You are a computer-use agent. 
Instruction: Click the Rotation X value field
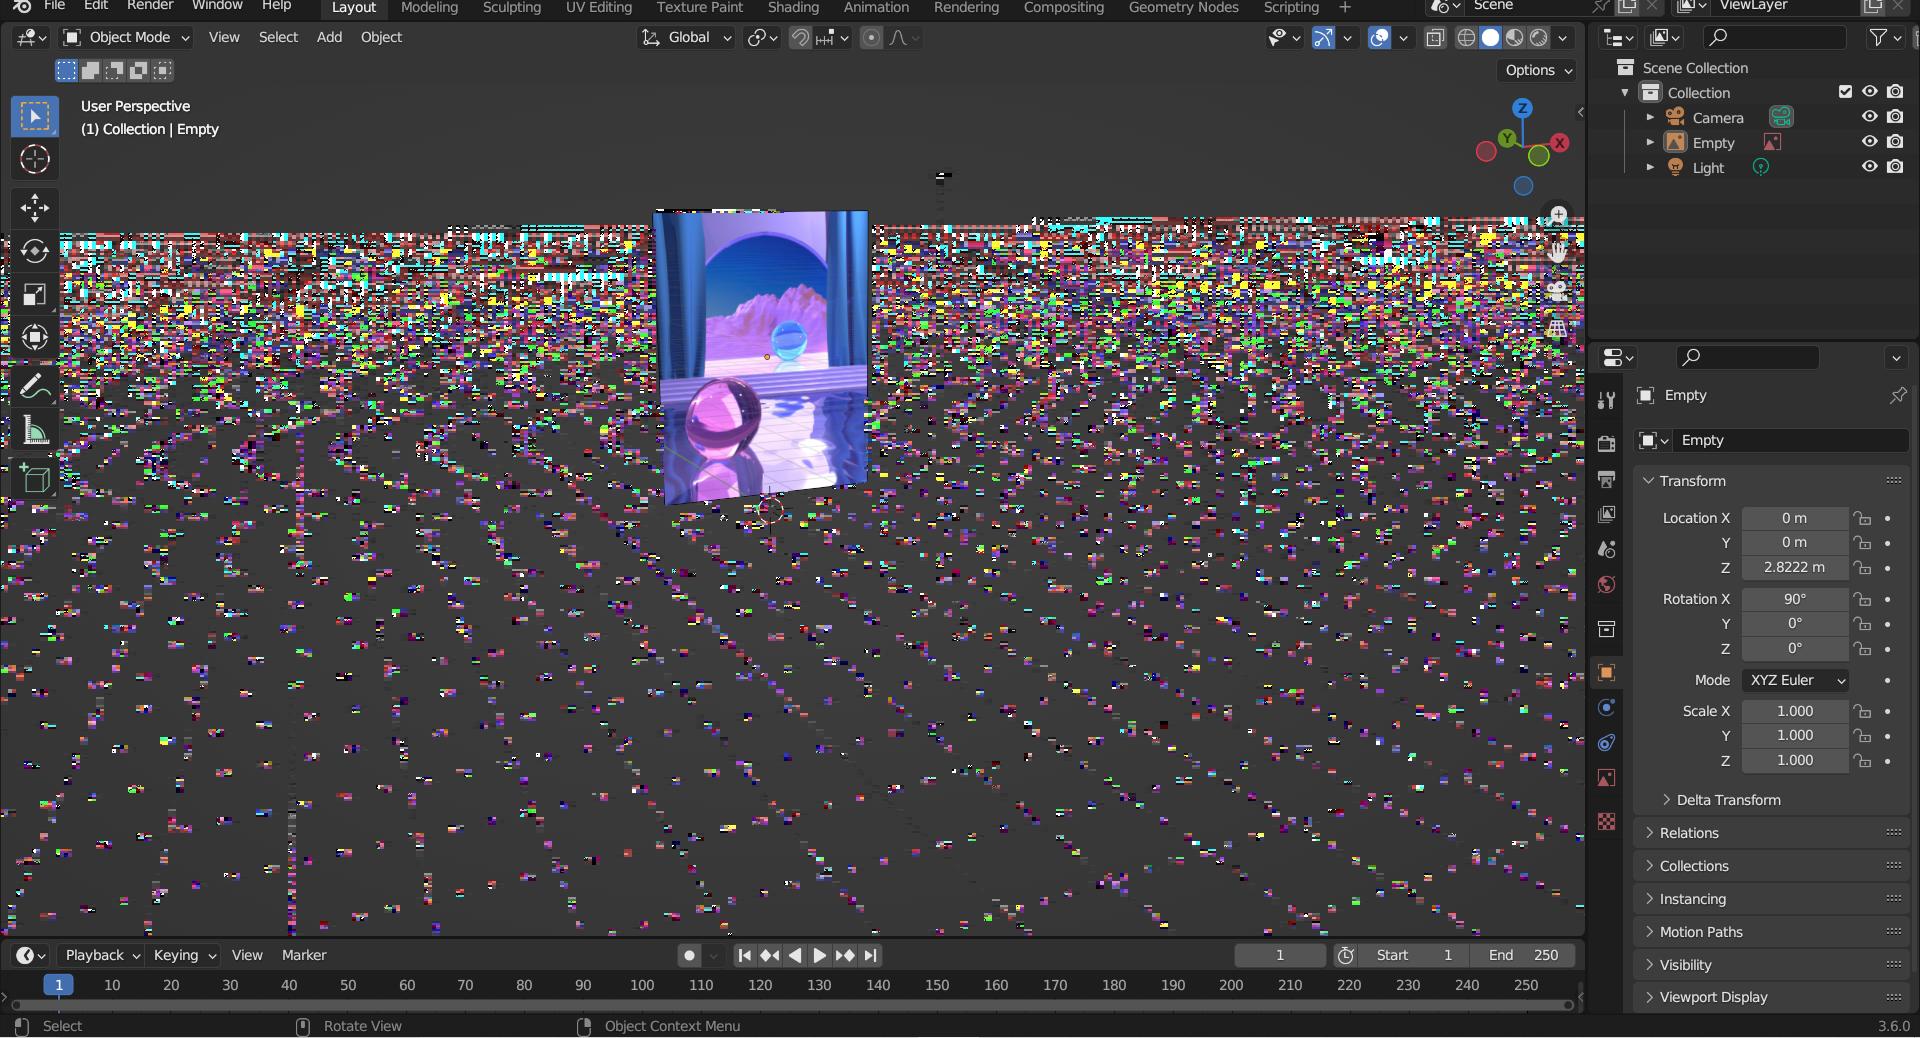coord(1794,599)
